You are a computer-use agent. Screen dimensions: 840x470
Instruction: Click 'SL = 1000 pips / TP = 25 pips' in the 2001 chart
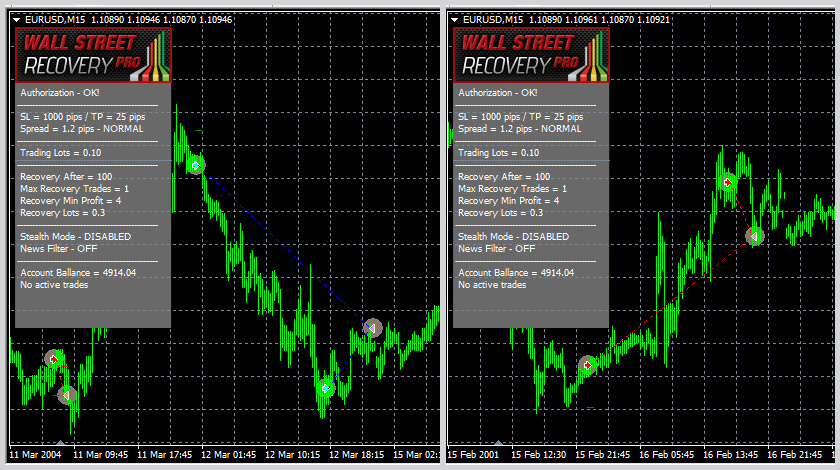coord(520,117)
